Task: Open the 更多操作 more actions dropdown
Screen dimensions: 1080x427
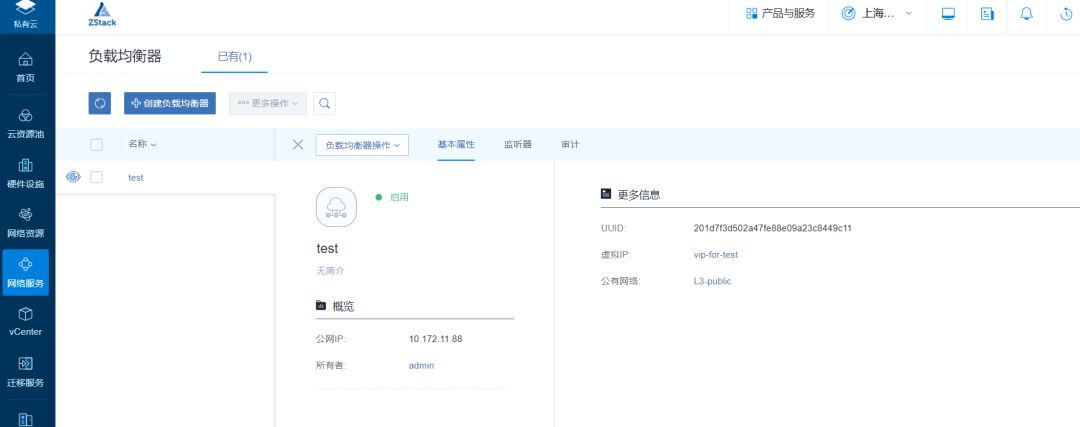Action: pyautogui.click(x=267, y=103)
